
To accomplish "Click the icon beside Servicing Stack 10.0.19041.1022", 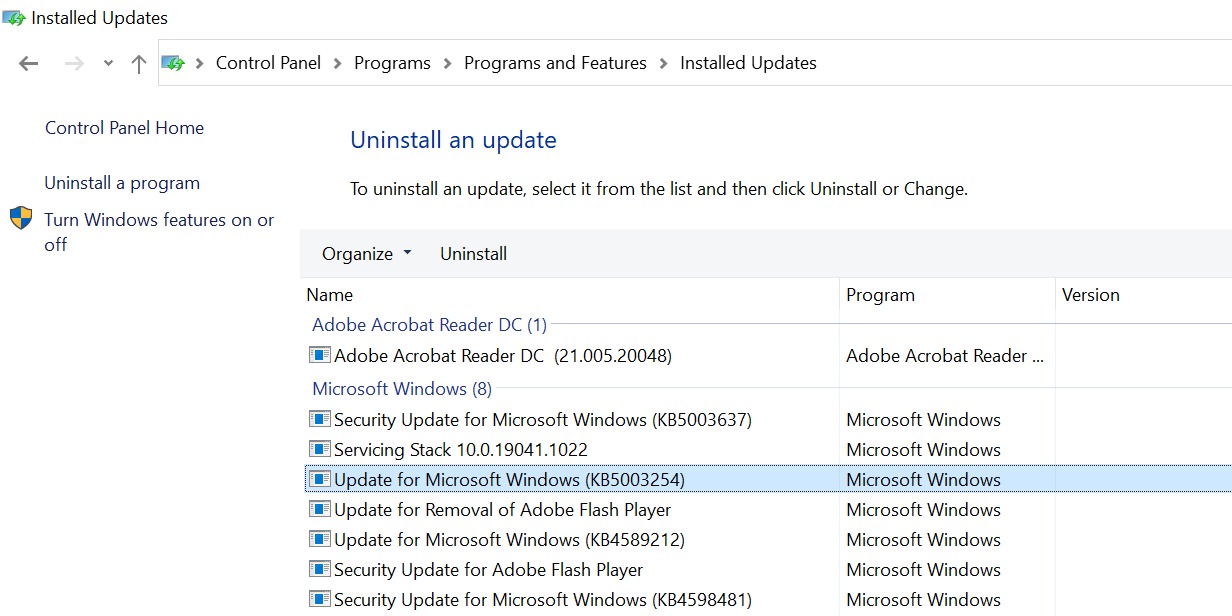I will click(x=319, y=449).
